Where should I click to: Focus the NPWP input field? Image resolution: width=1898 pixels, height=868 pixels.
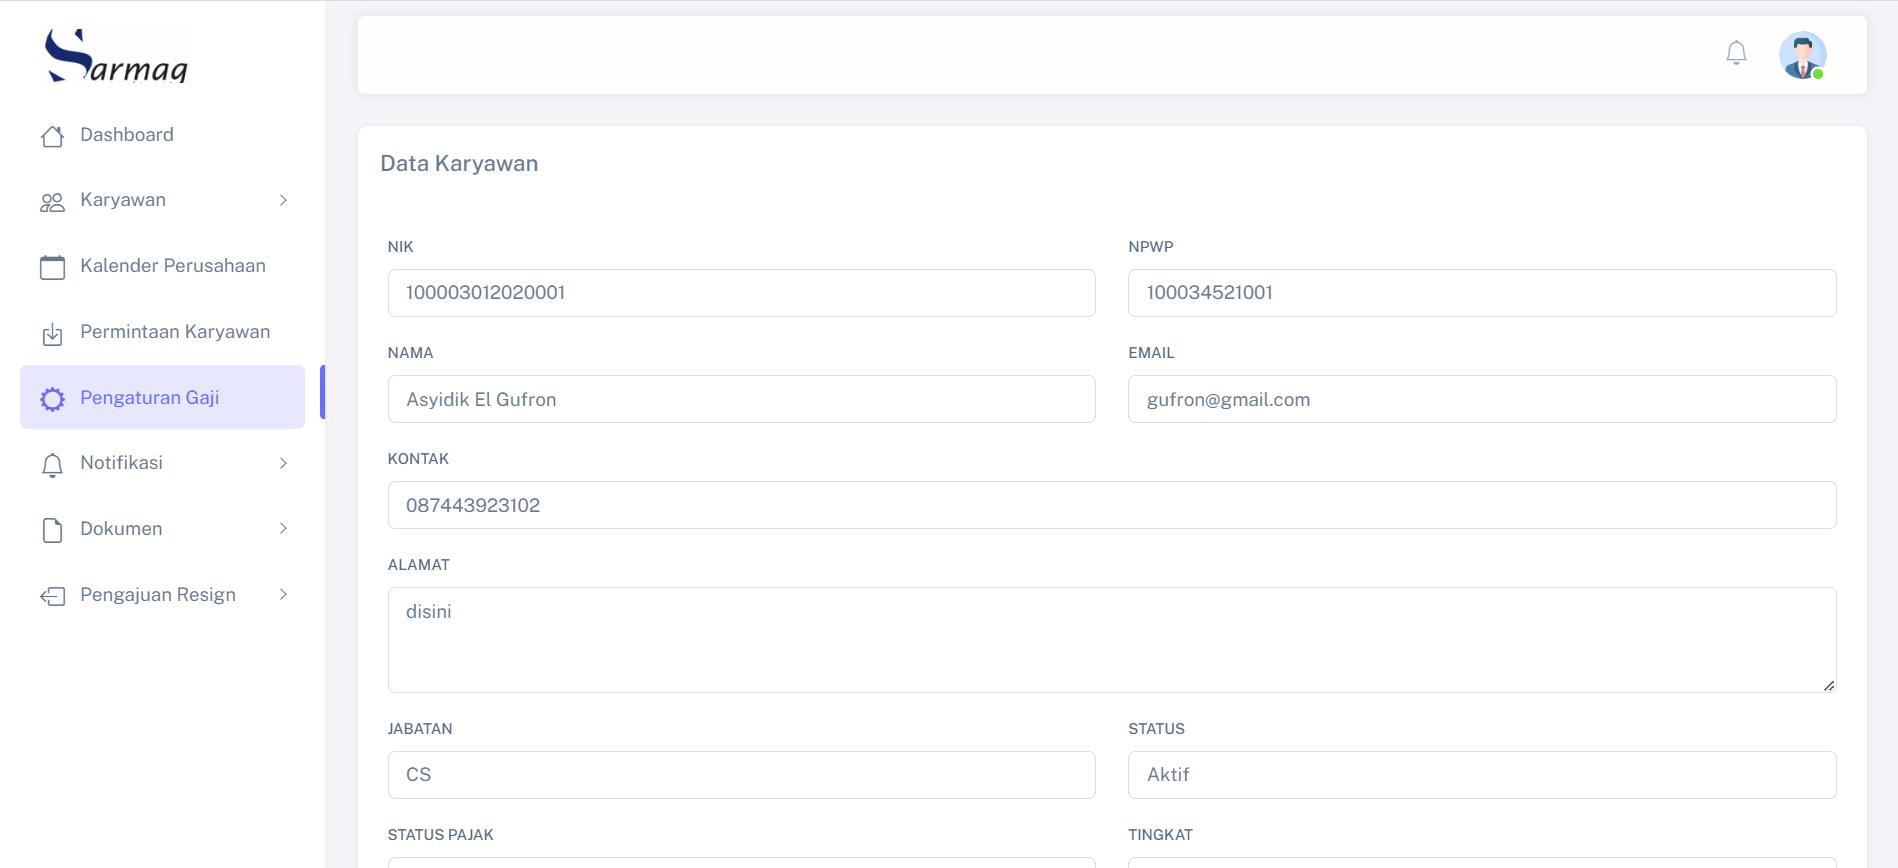[x=1482, y=293]
